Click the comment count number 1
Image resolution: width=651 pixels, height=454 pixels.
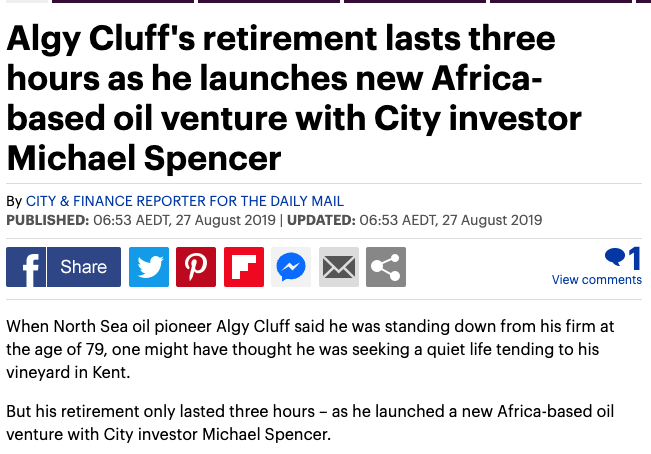click(x=634, y=258)
